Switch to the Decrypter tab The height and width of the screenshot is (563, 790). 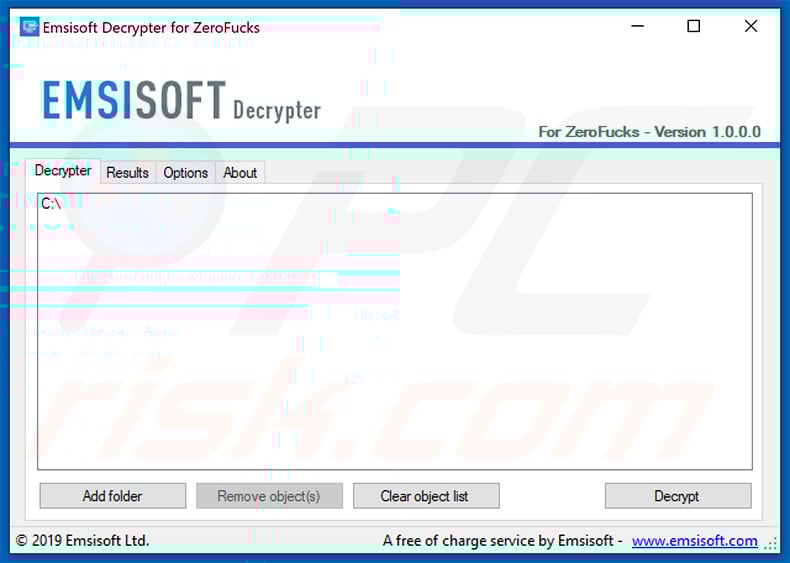63,170
